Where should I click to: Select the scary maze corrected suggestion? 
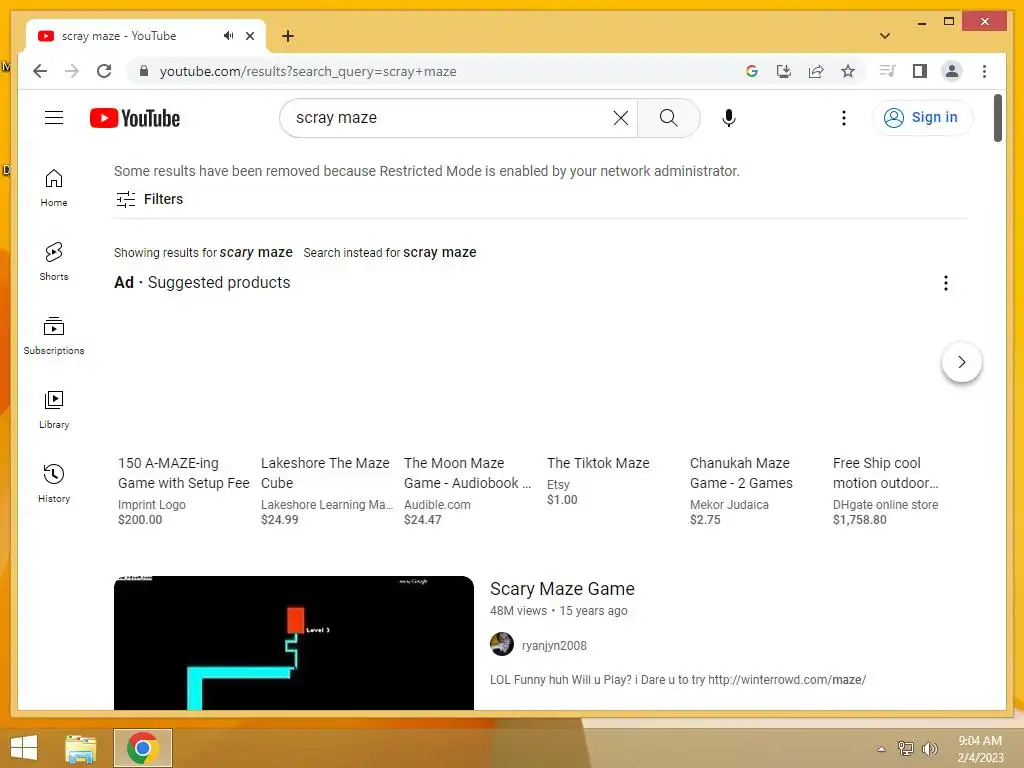coord(256,252)
